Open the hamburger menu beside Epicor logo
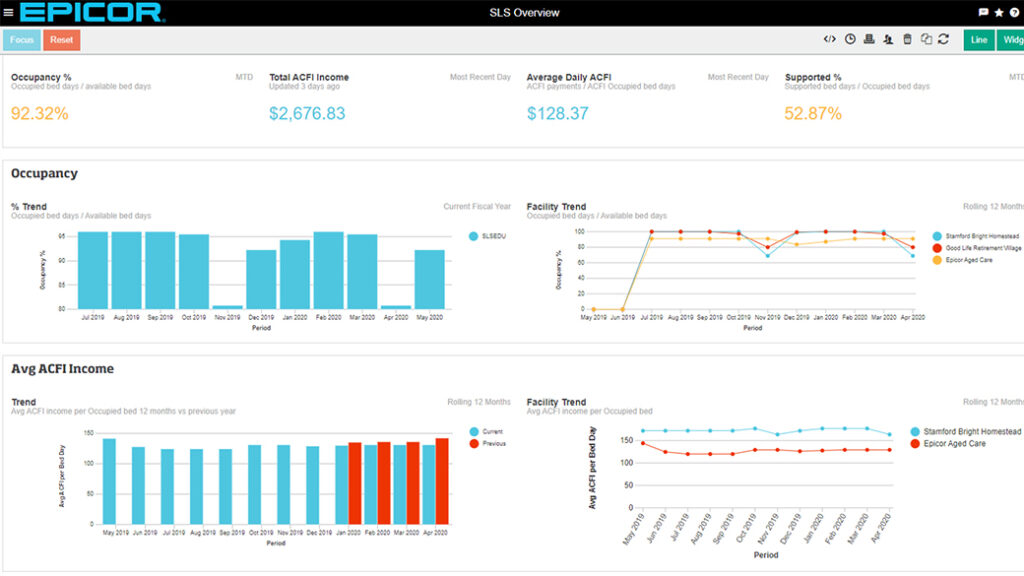Screen dimensions: 1024x576 (9, 13)
